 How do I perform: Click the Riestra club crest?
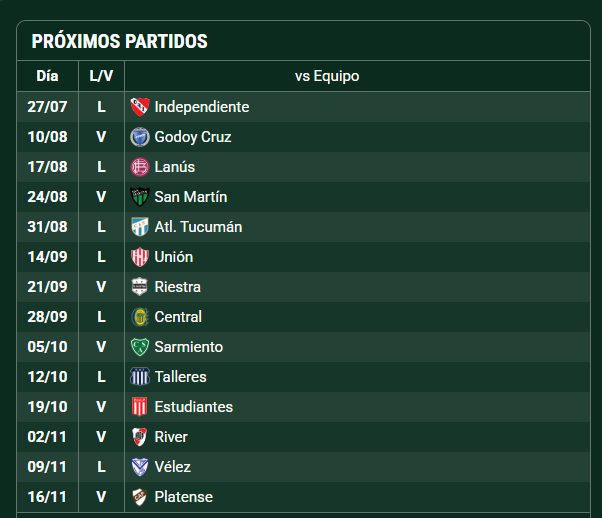(140, 287)
